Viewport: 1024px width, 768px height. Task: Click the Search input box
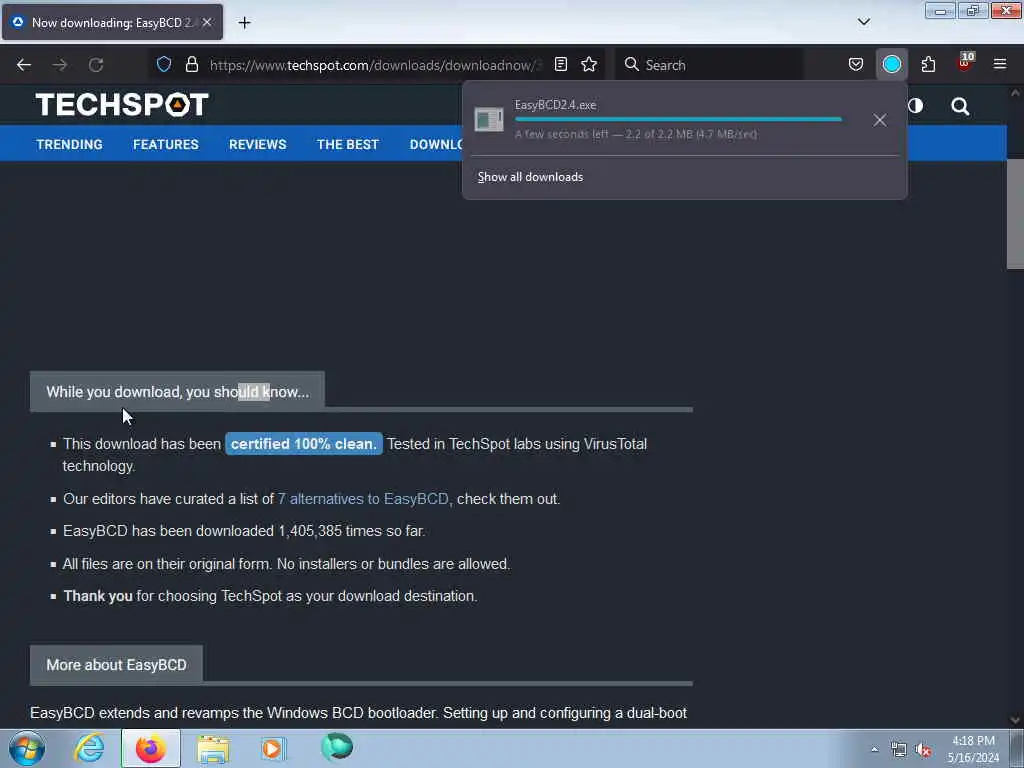point(709,65)
